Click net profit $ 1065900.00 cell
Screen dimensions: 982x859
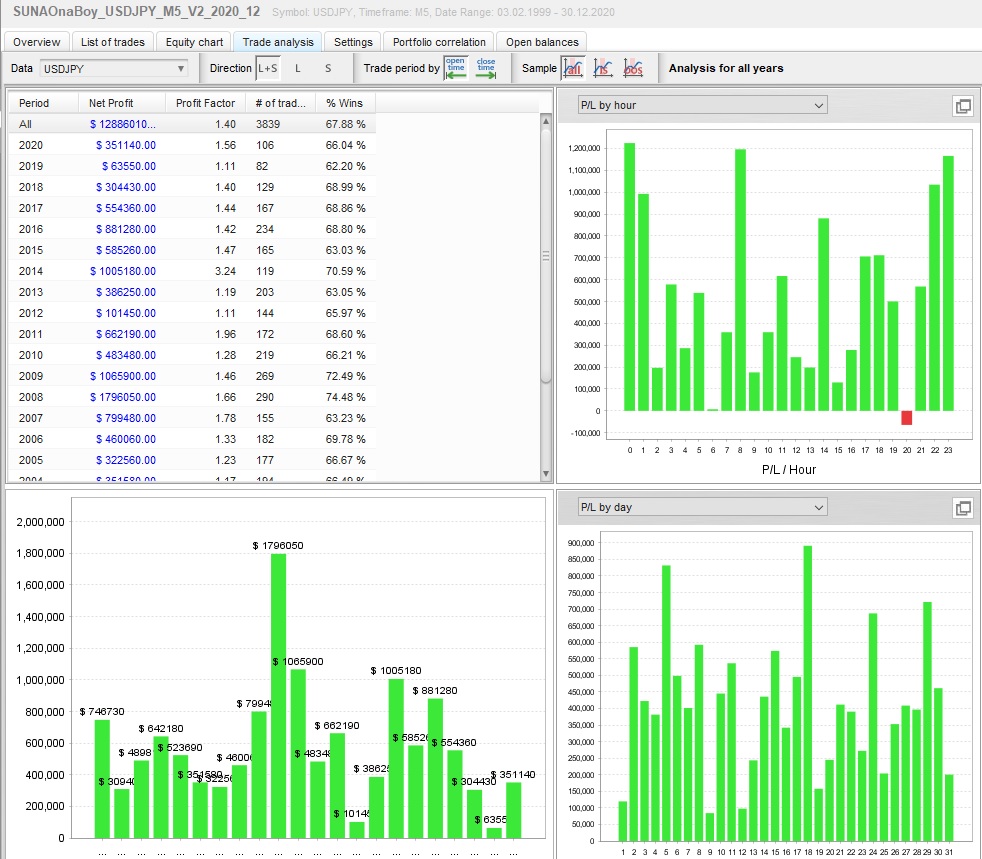tap(123, 376)
